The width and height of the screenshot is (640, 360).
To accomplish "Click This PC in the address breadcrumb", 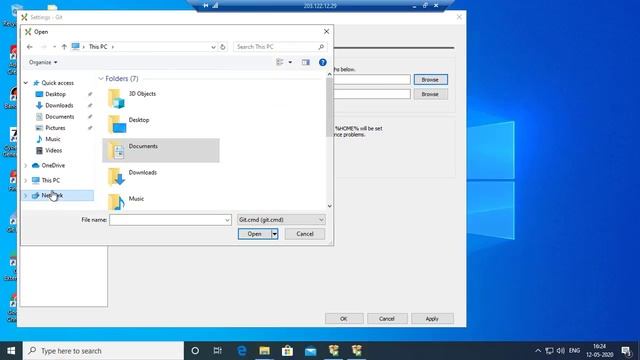I will 98,47.
